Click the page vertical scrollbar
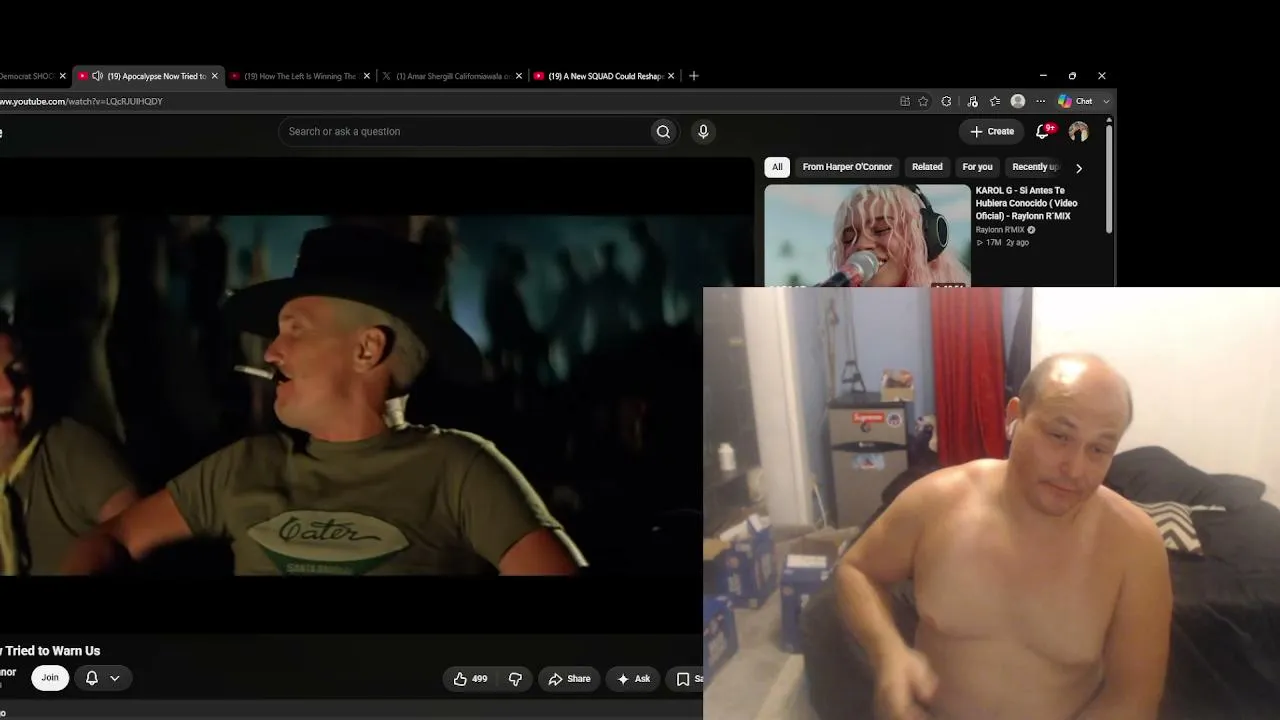 tap(1109, 177)
